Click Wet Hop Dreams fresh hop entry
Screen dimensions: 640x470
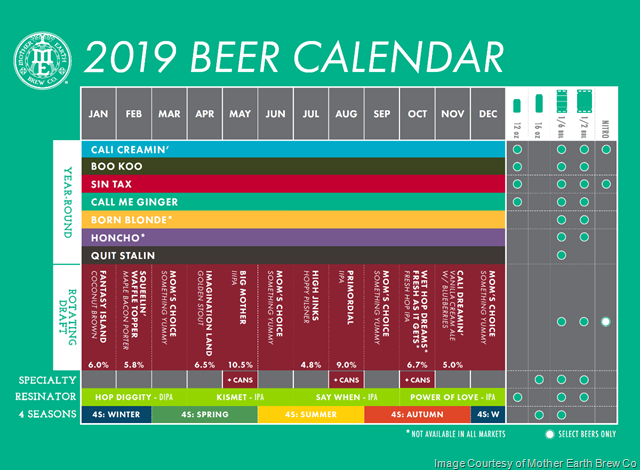tap(417, 317)
